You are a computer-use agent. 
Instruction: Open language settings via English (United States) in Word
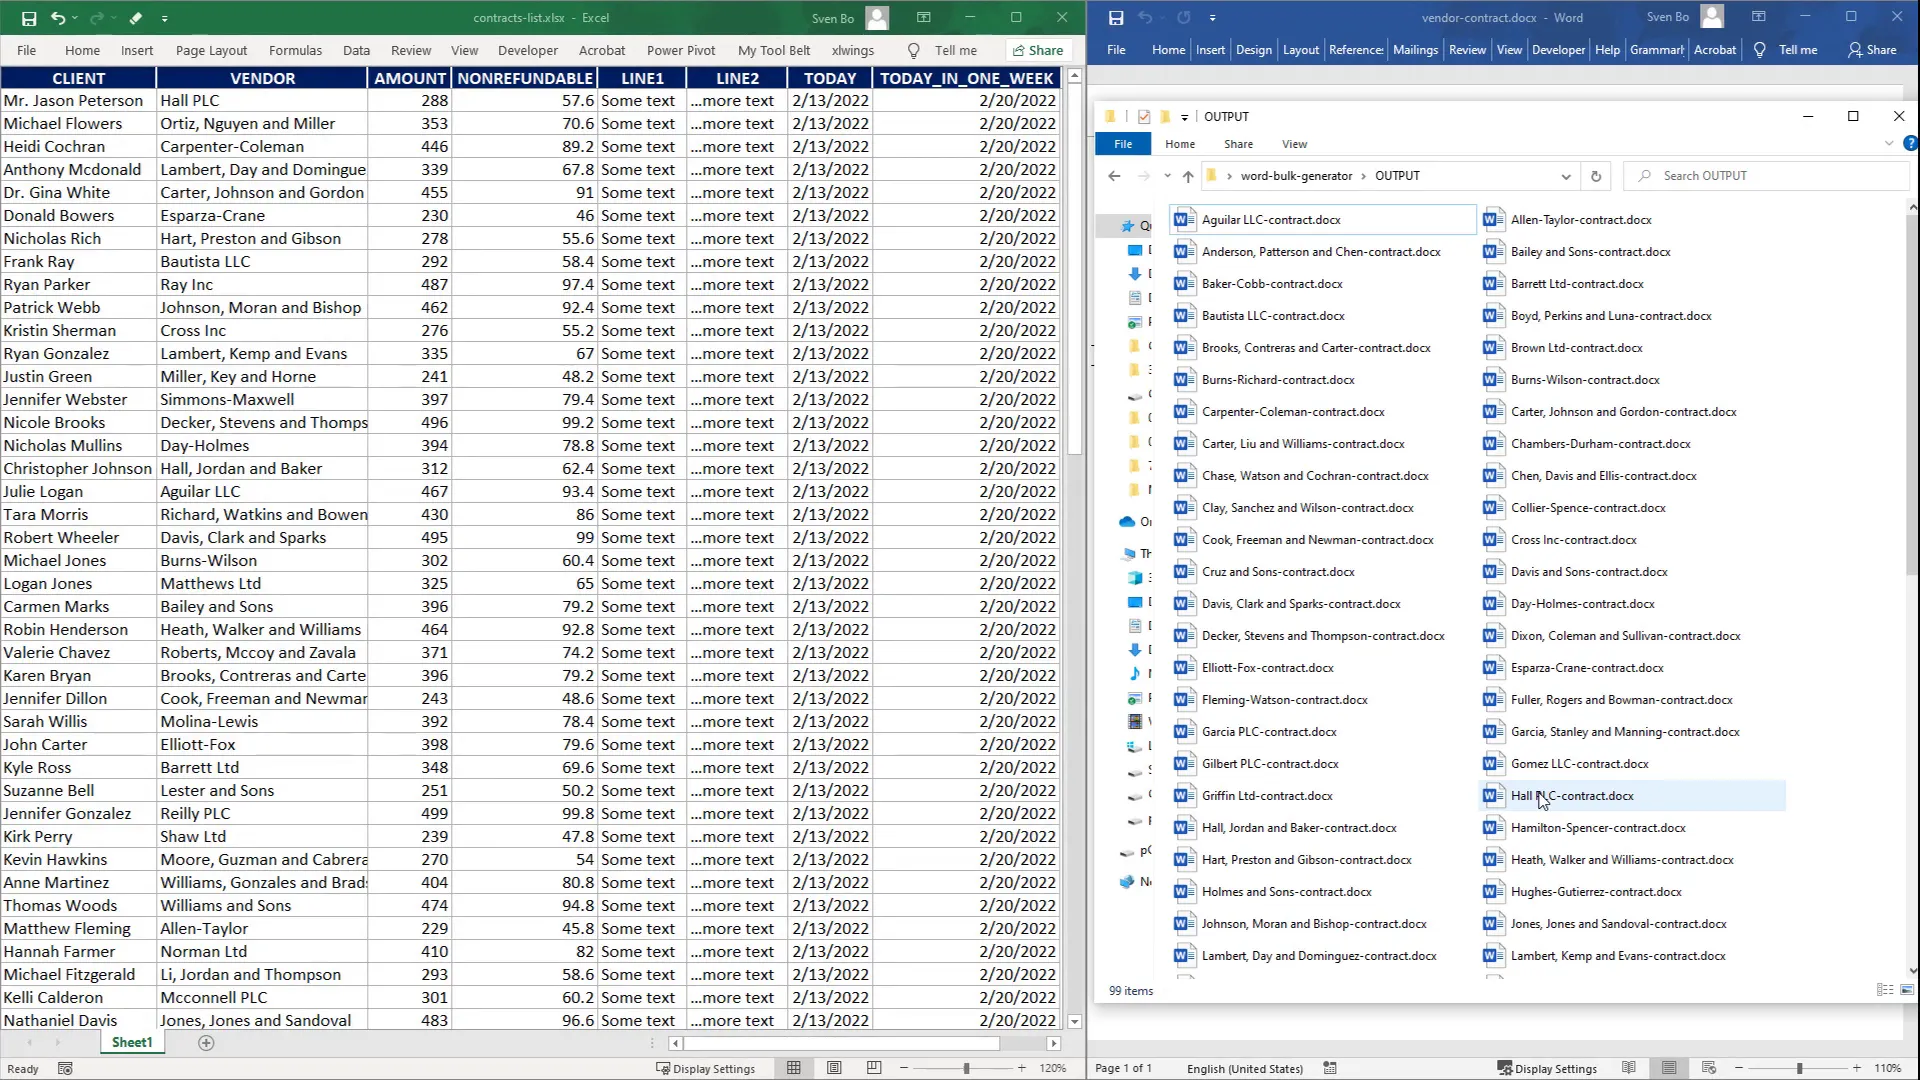[x=1245, y=1068]
